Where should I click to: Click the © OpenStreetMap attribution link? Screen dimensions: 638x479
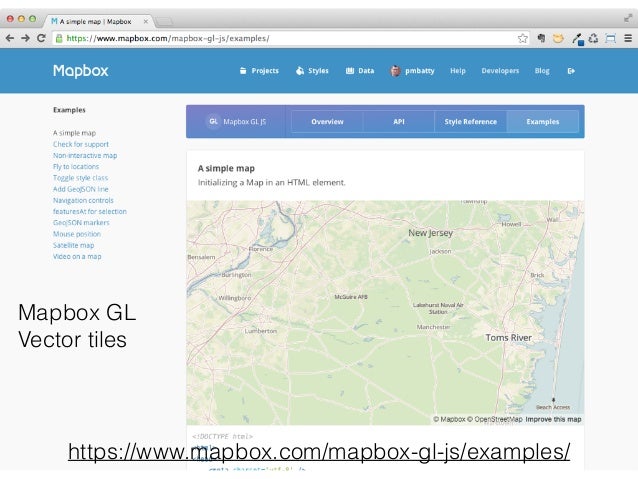pos(495,419)
